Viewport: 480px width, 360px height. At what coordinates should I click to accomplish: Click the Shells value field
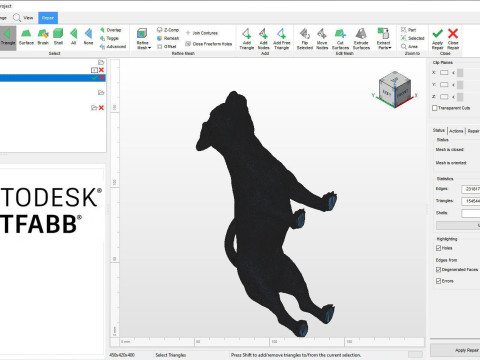(x=471, y=213)
